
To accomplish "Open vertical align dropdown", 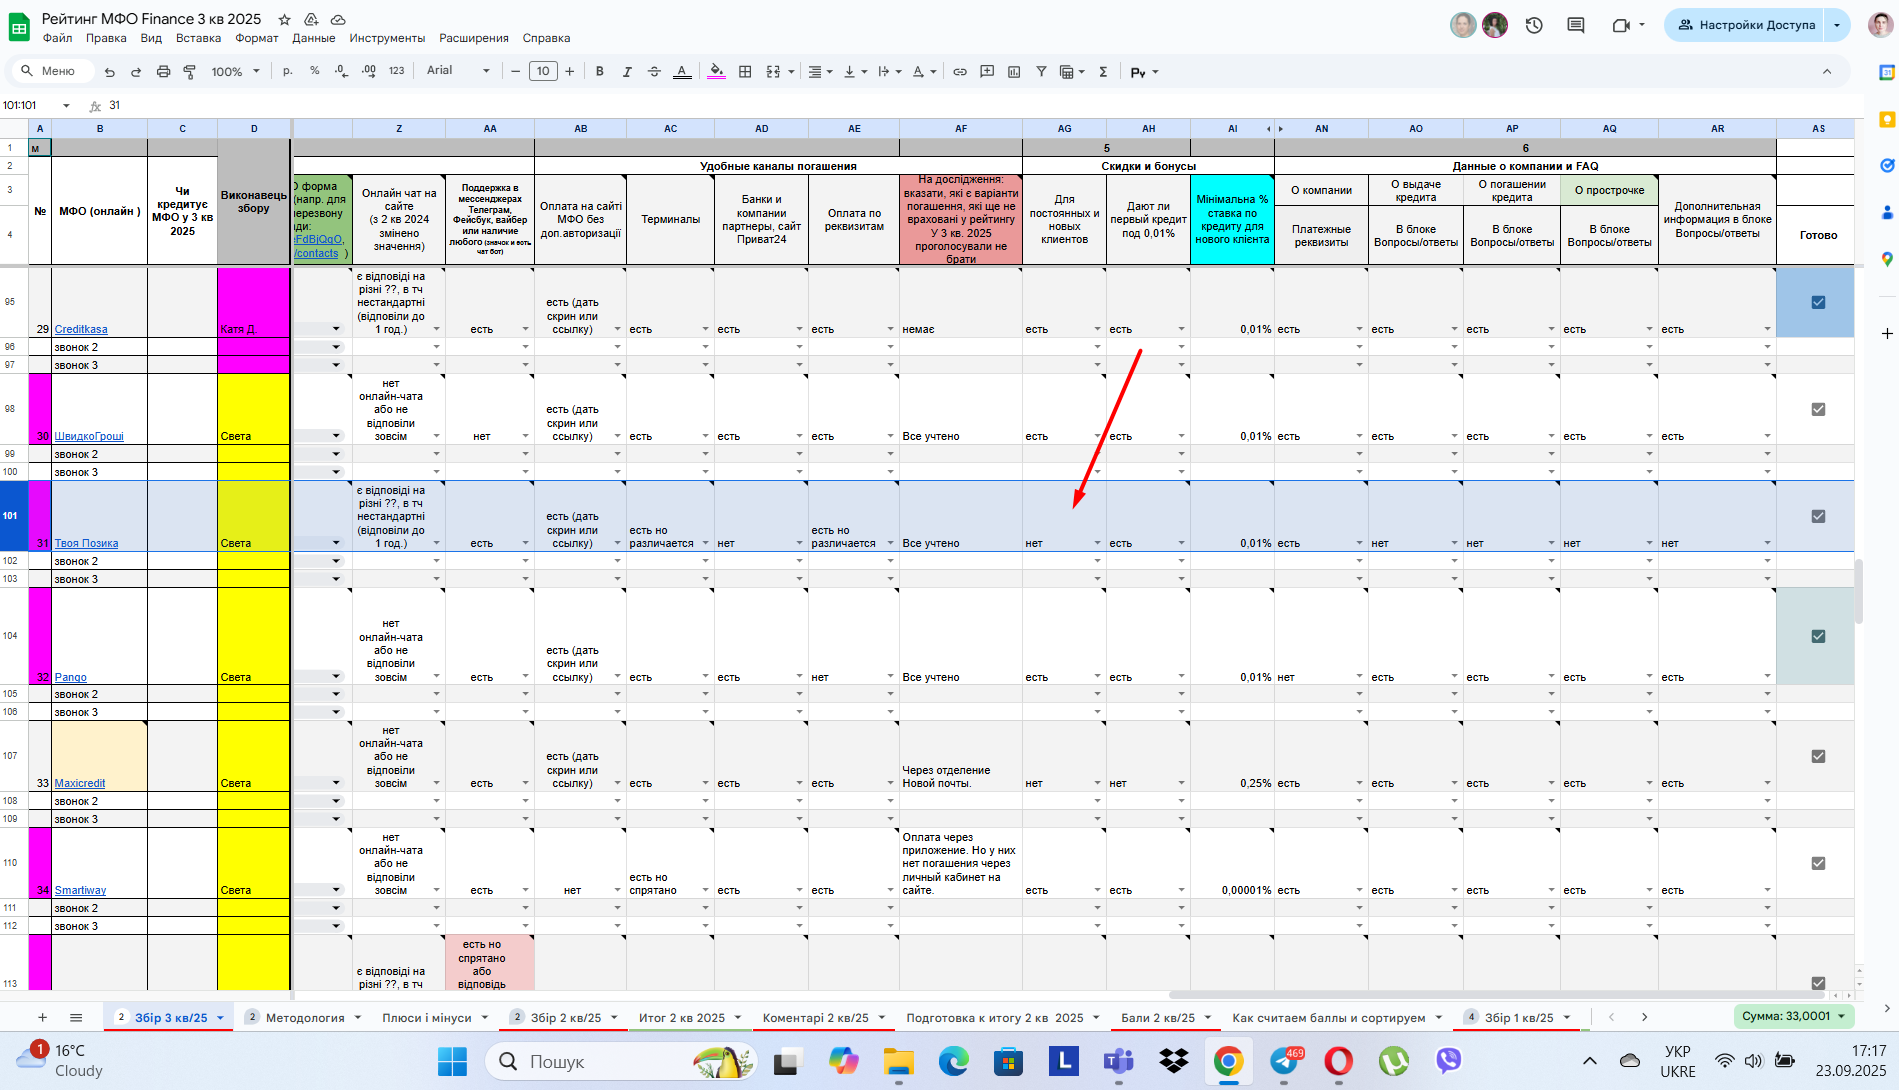I will pos(856,72).
